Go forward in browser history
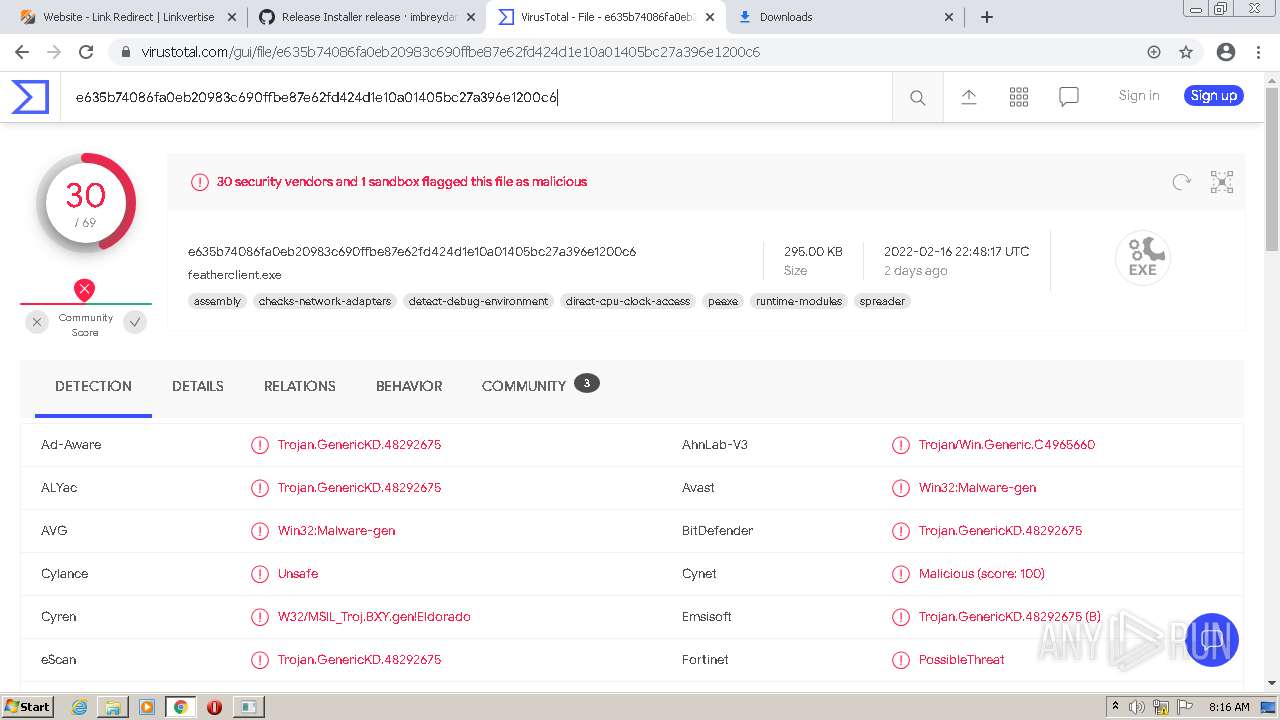1280x720 pixels. coord(54,52)
